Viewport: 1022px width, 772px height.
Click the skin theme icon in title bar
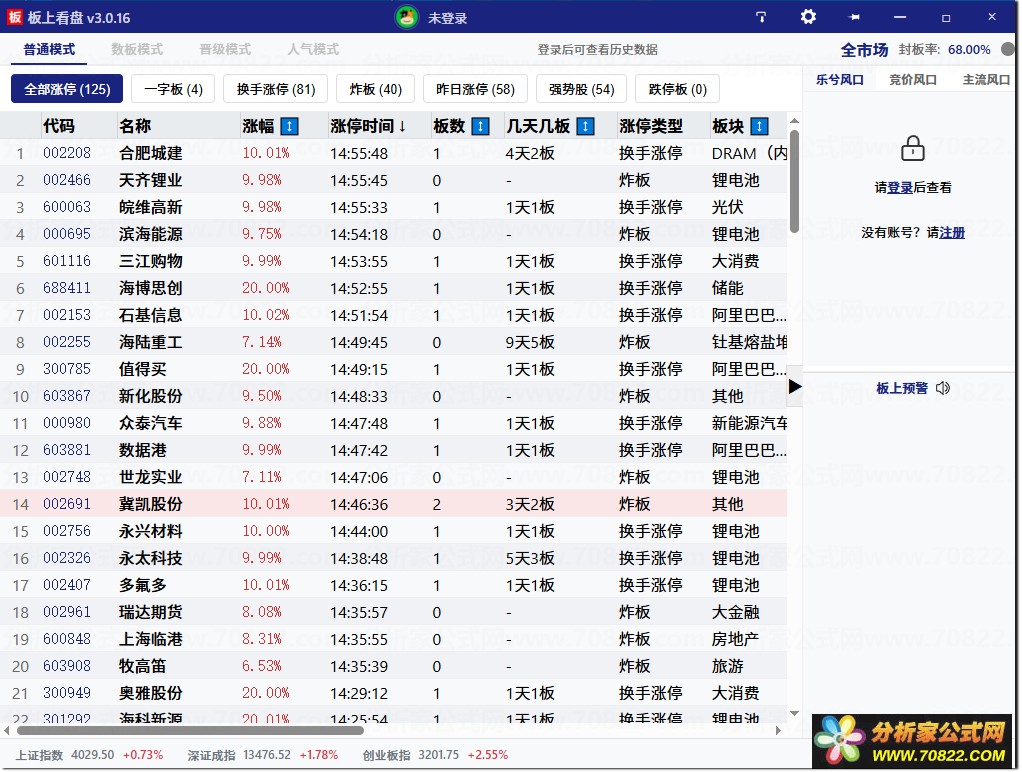tap(761, 17)
